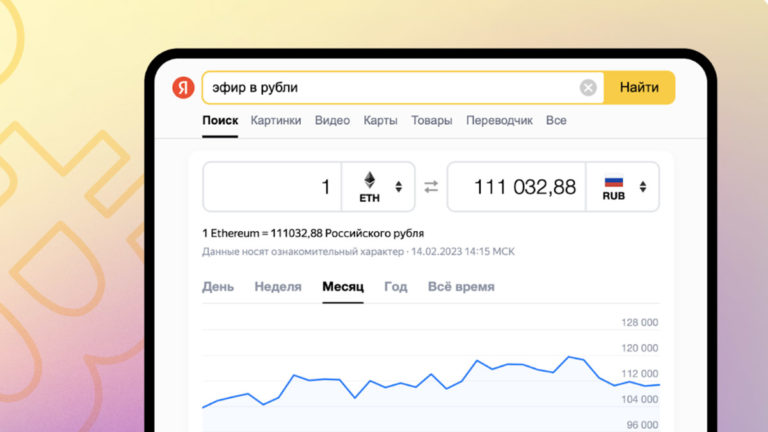768x432 pixels.
Task: Expand the Все menu item
Action: (x=556, y=120)
